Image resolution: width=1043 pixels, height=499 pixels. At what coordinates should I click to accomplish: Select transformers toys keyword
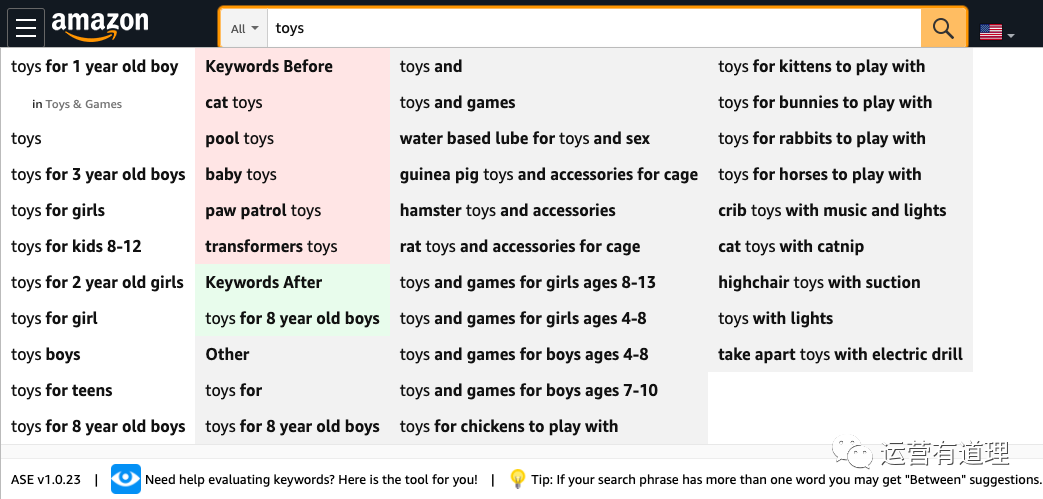[271, 246]
